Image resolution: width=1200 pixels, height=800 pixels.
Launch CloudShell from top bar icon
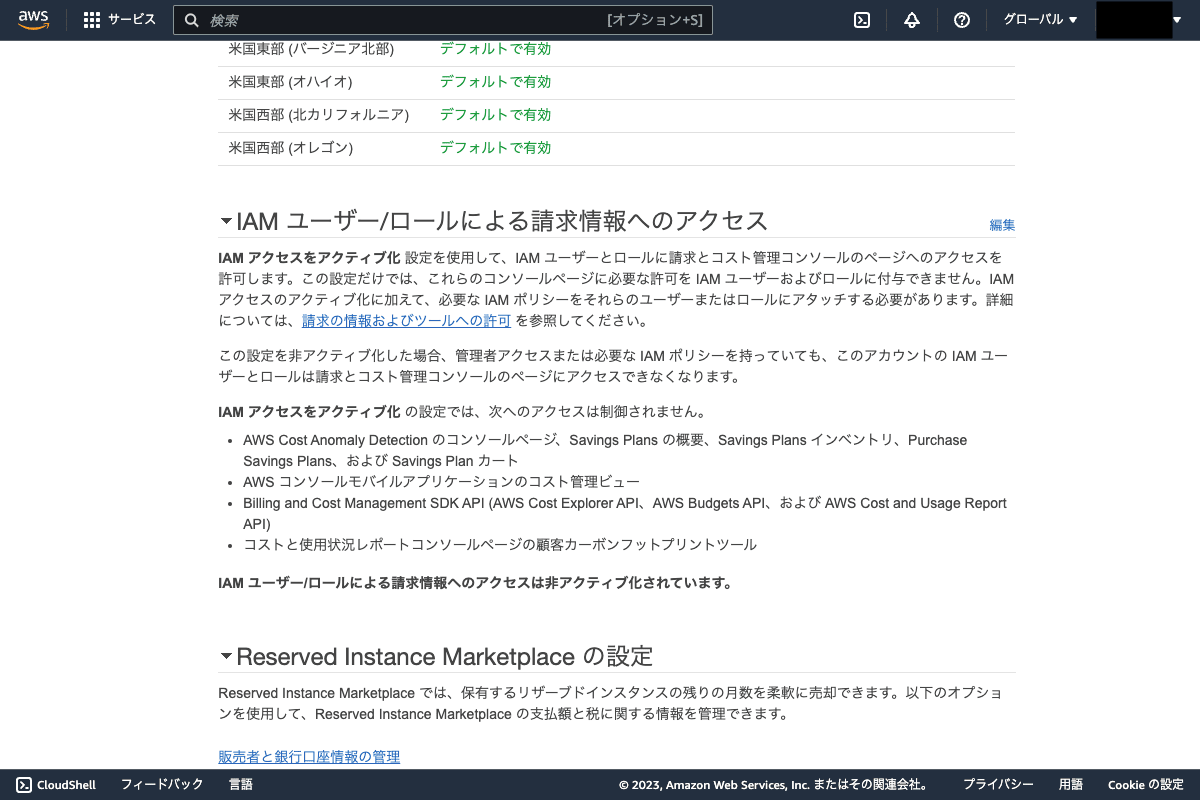[862, 20]
